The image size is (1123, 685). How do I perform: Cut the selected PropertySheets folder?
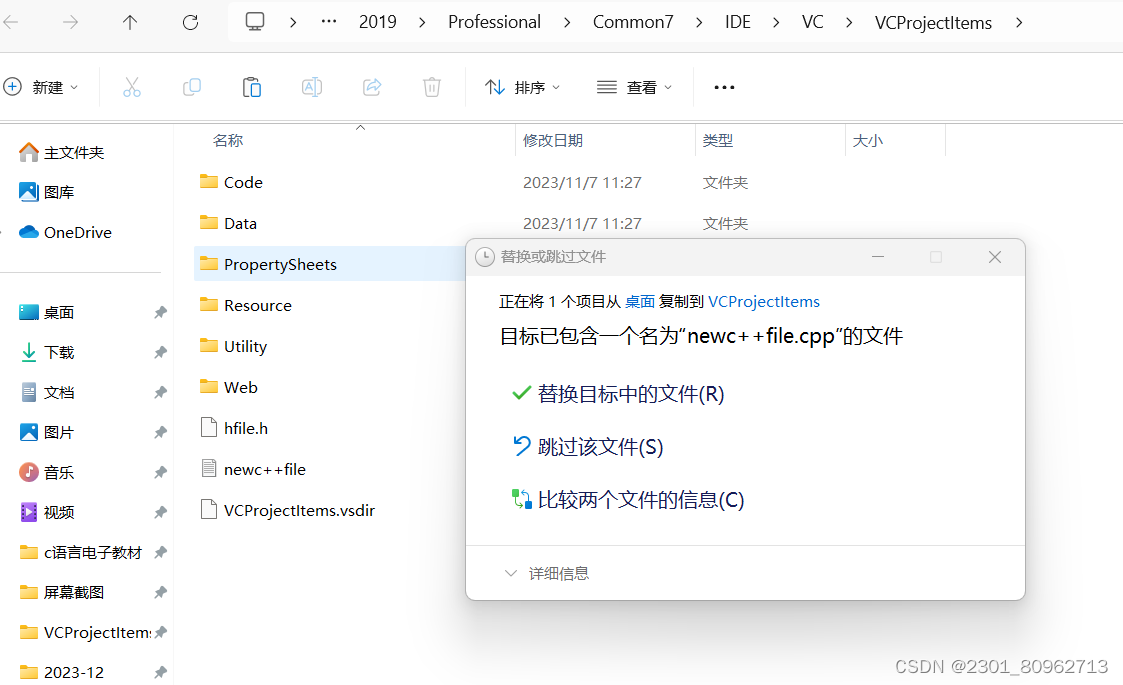click(132, 87)
